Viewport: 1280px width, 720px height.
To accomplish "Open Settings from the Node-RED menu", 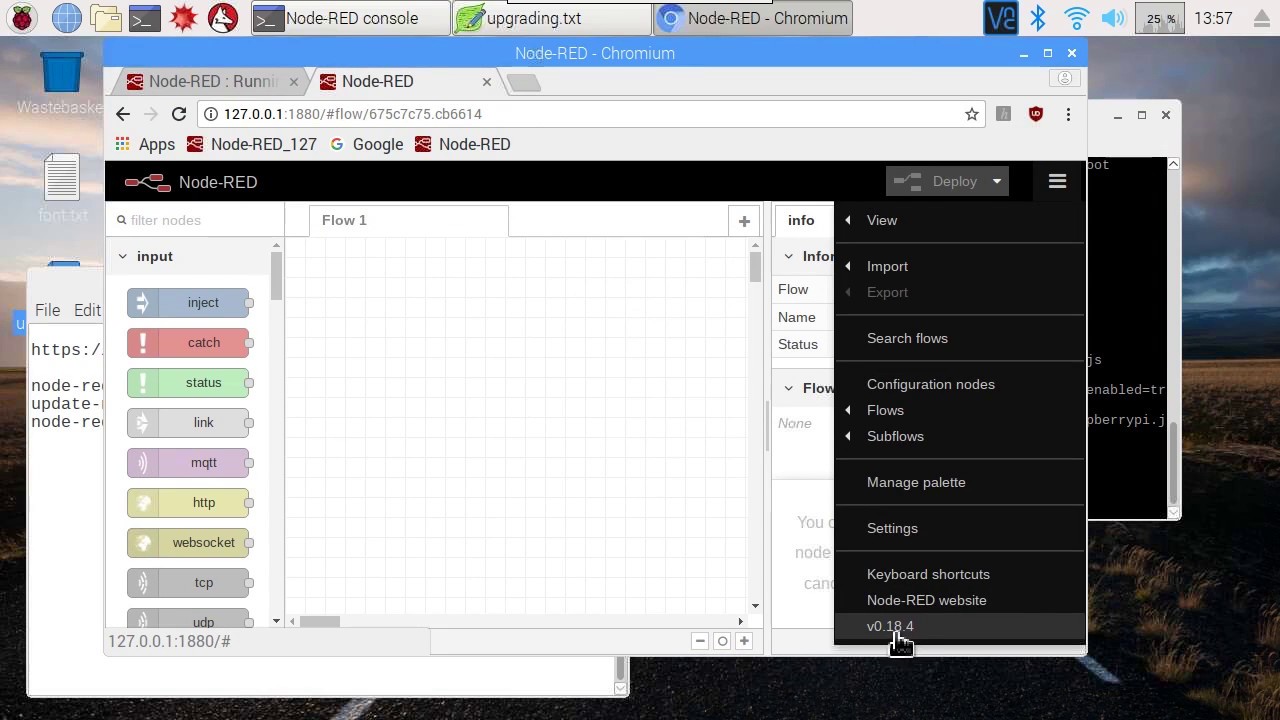I will click(x=960, y=528).
